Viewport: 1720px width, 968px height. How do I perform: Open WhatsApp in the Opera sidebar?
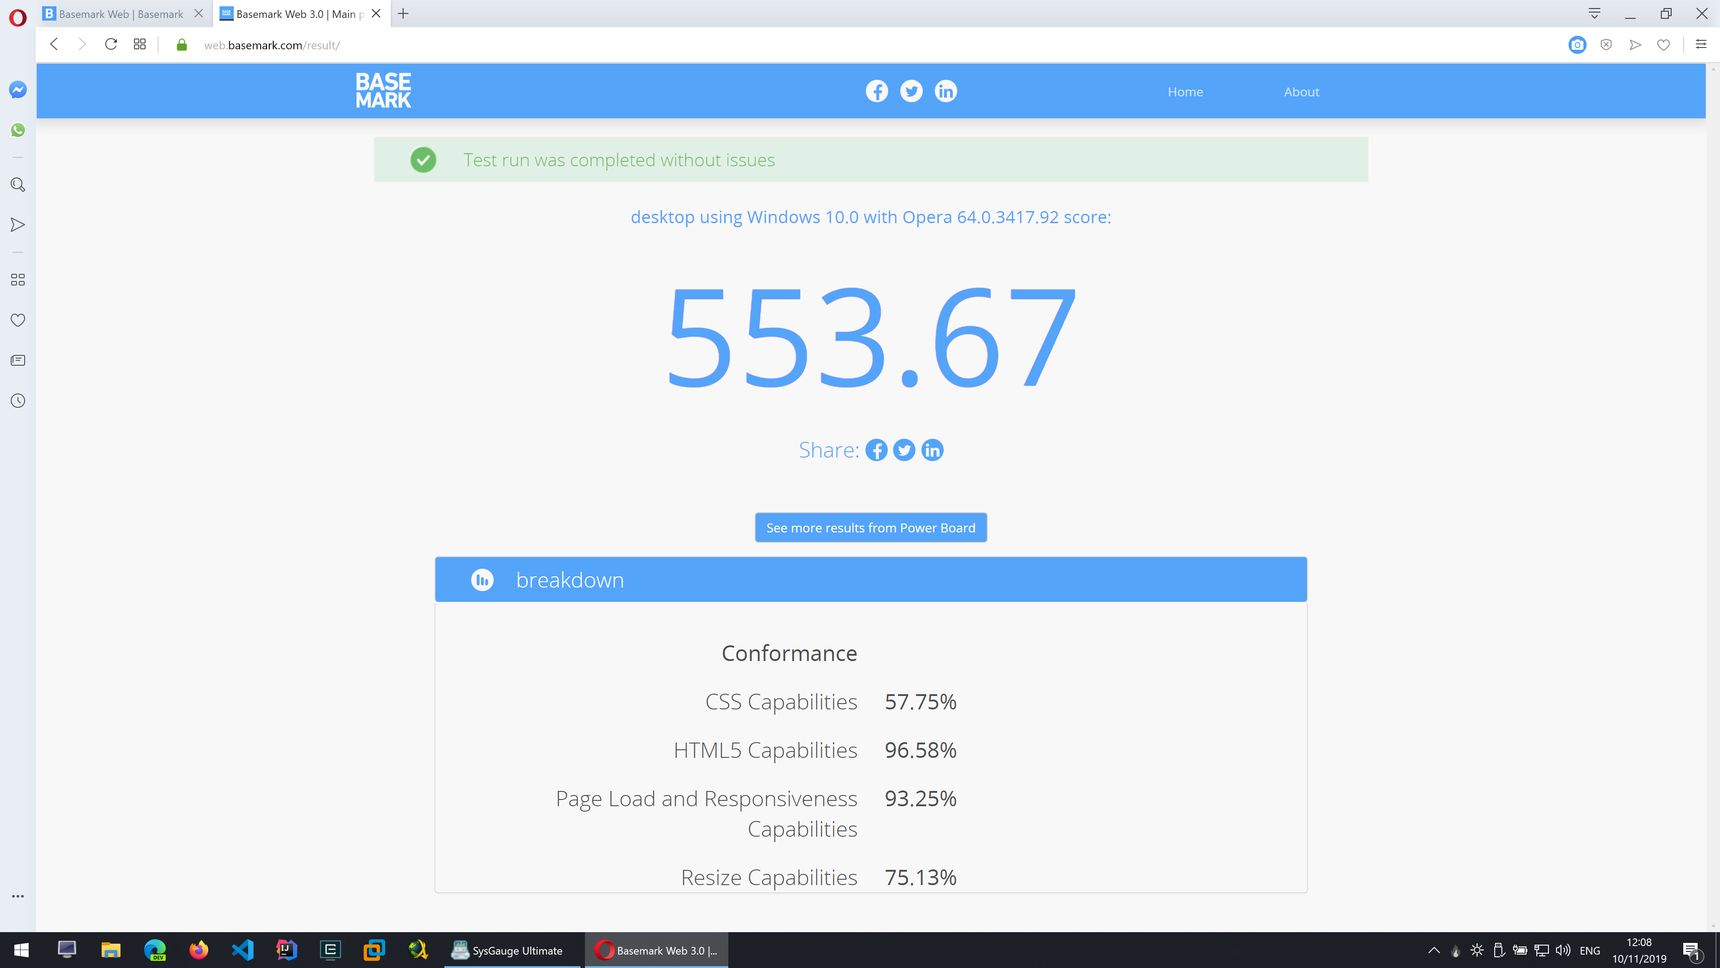tap(18, 131)
